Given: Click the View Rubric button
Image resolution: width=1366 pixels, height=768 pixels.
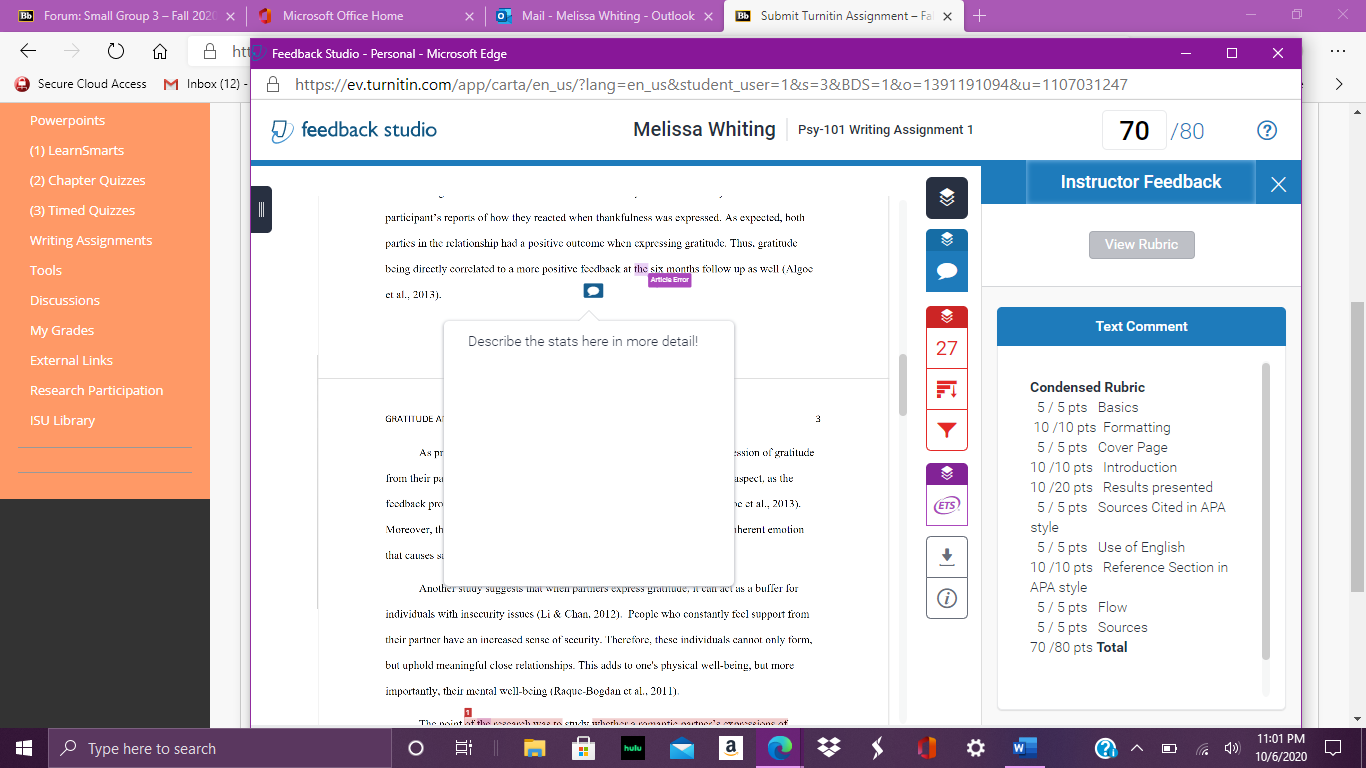Looking at the screenshot, I should pos(1141,244).
